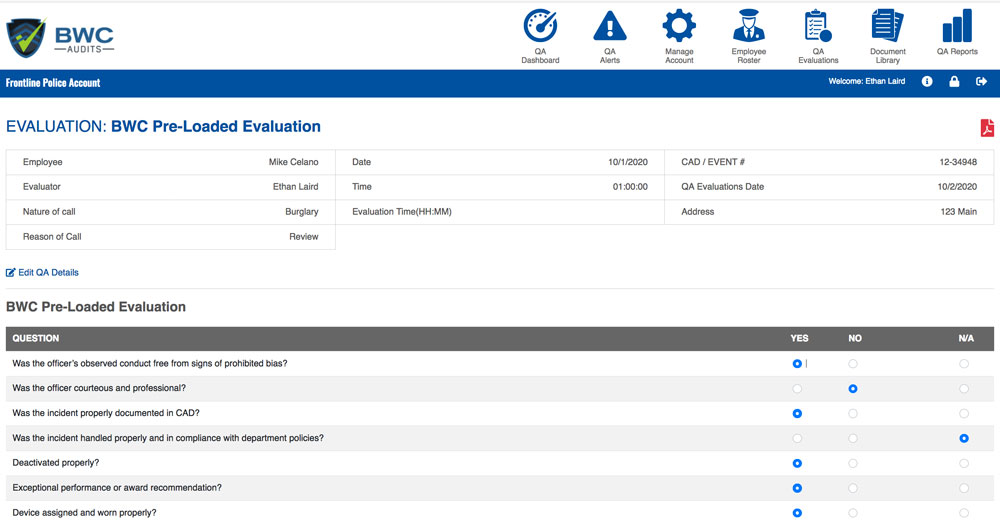
Task: Click CAD event number 12-34948
Action: pos(958,162)
